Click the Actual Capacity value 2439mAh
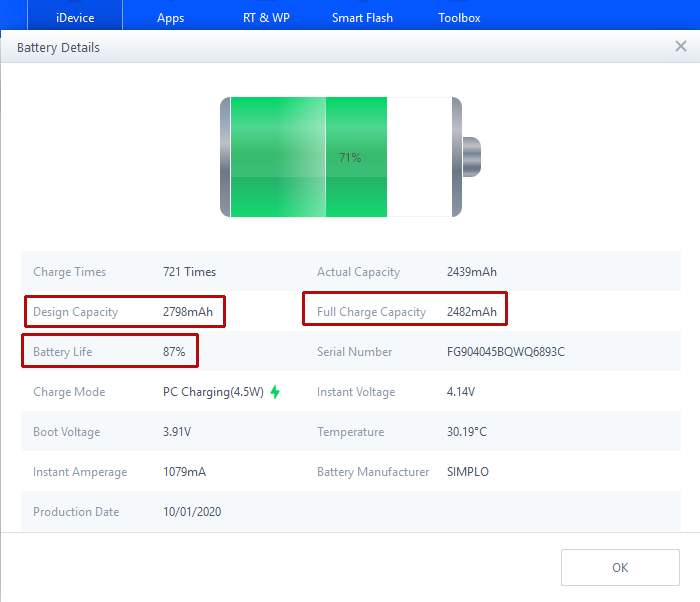Viewport: 700px width, 602px height. tap(471, 272)
